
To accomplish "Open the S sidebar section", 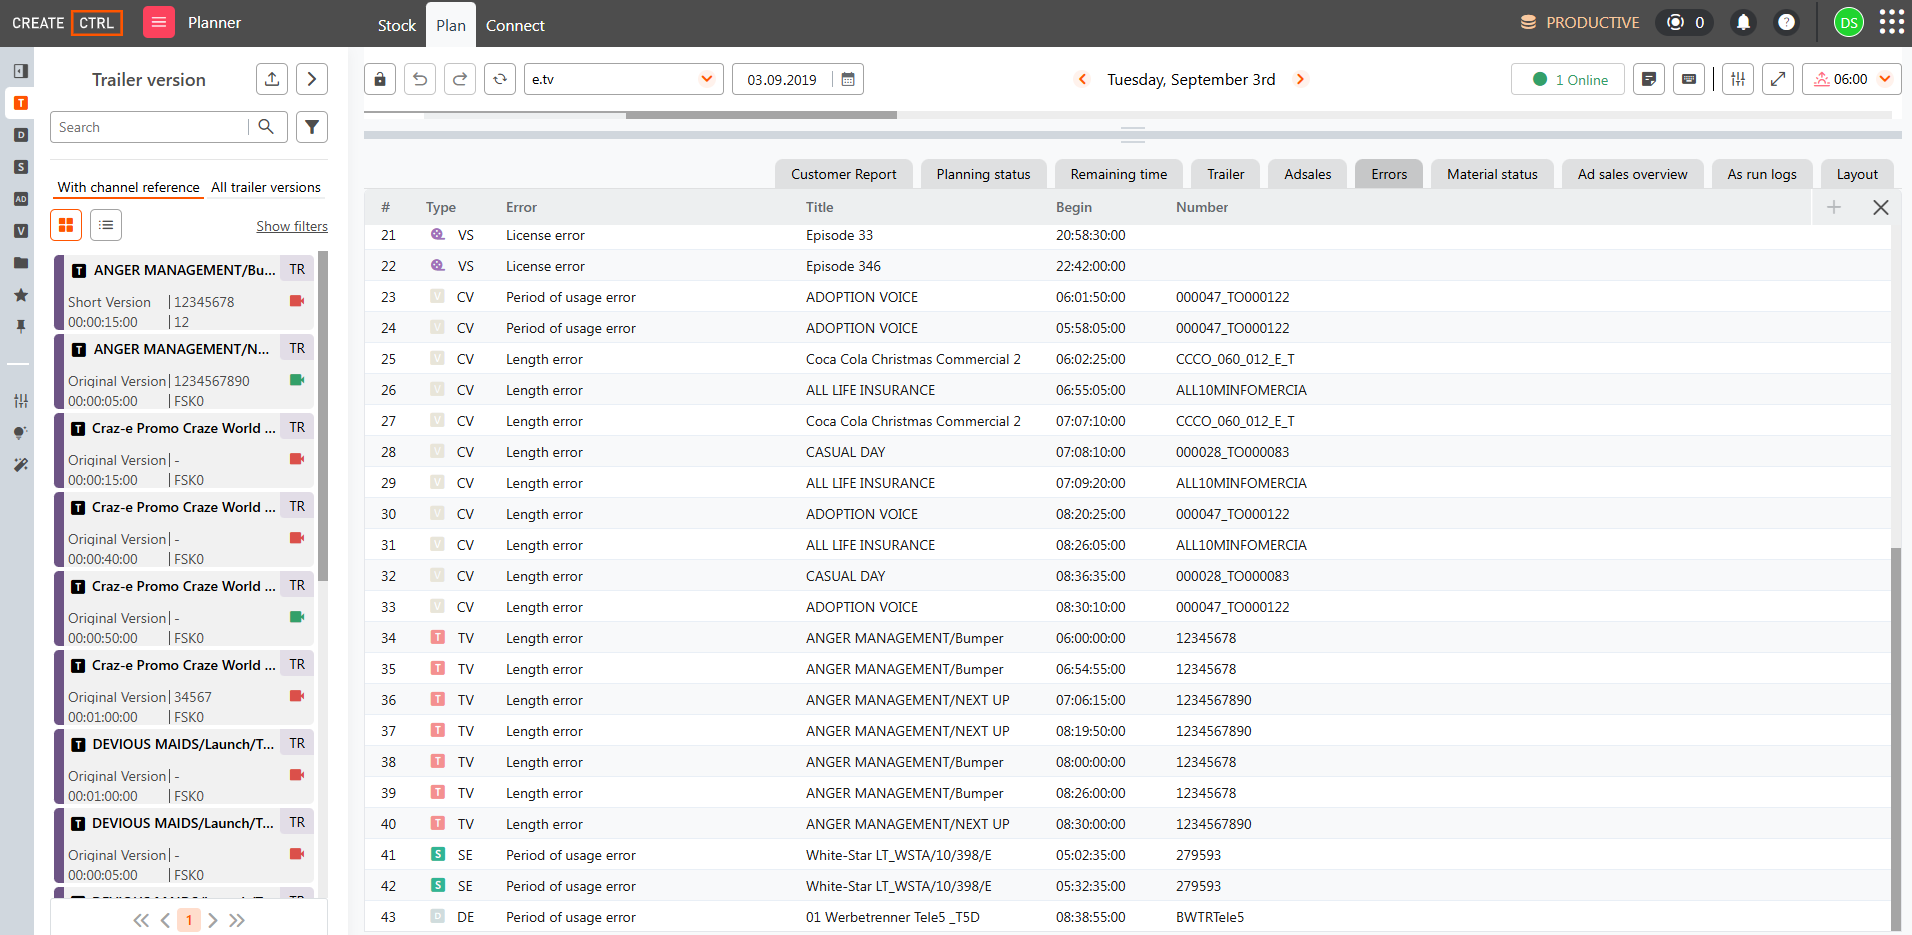I will coord(21,167).
